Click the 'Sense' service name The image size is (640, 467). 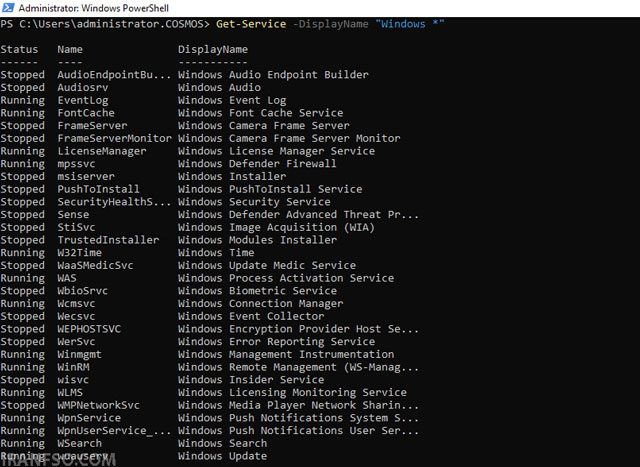click(73, 215)
